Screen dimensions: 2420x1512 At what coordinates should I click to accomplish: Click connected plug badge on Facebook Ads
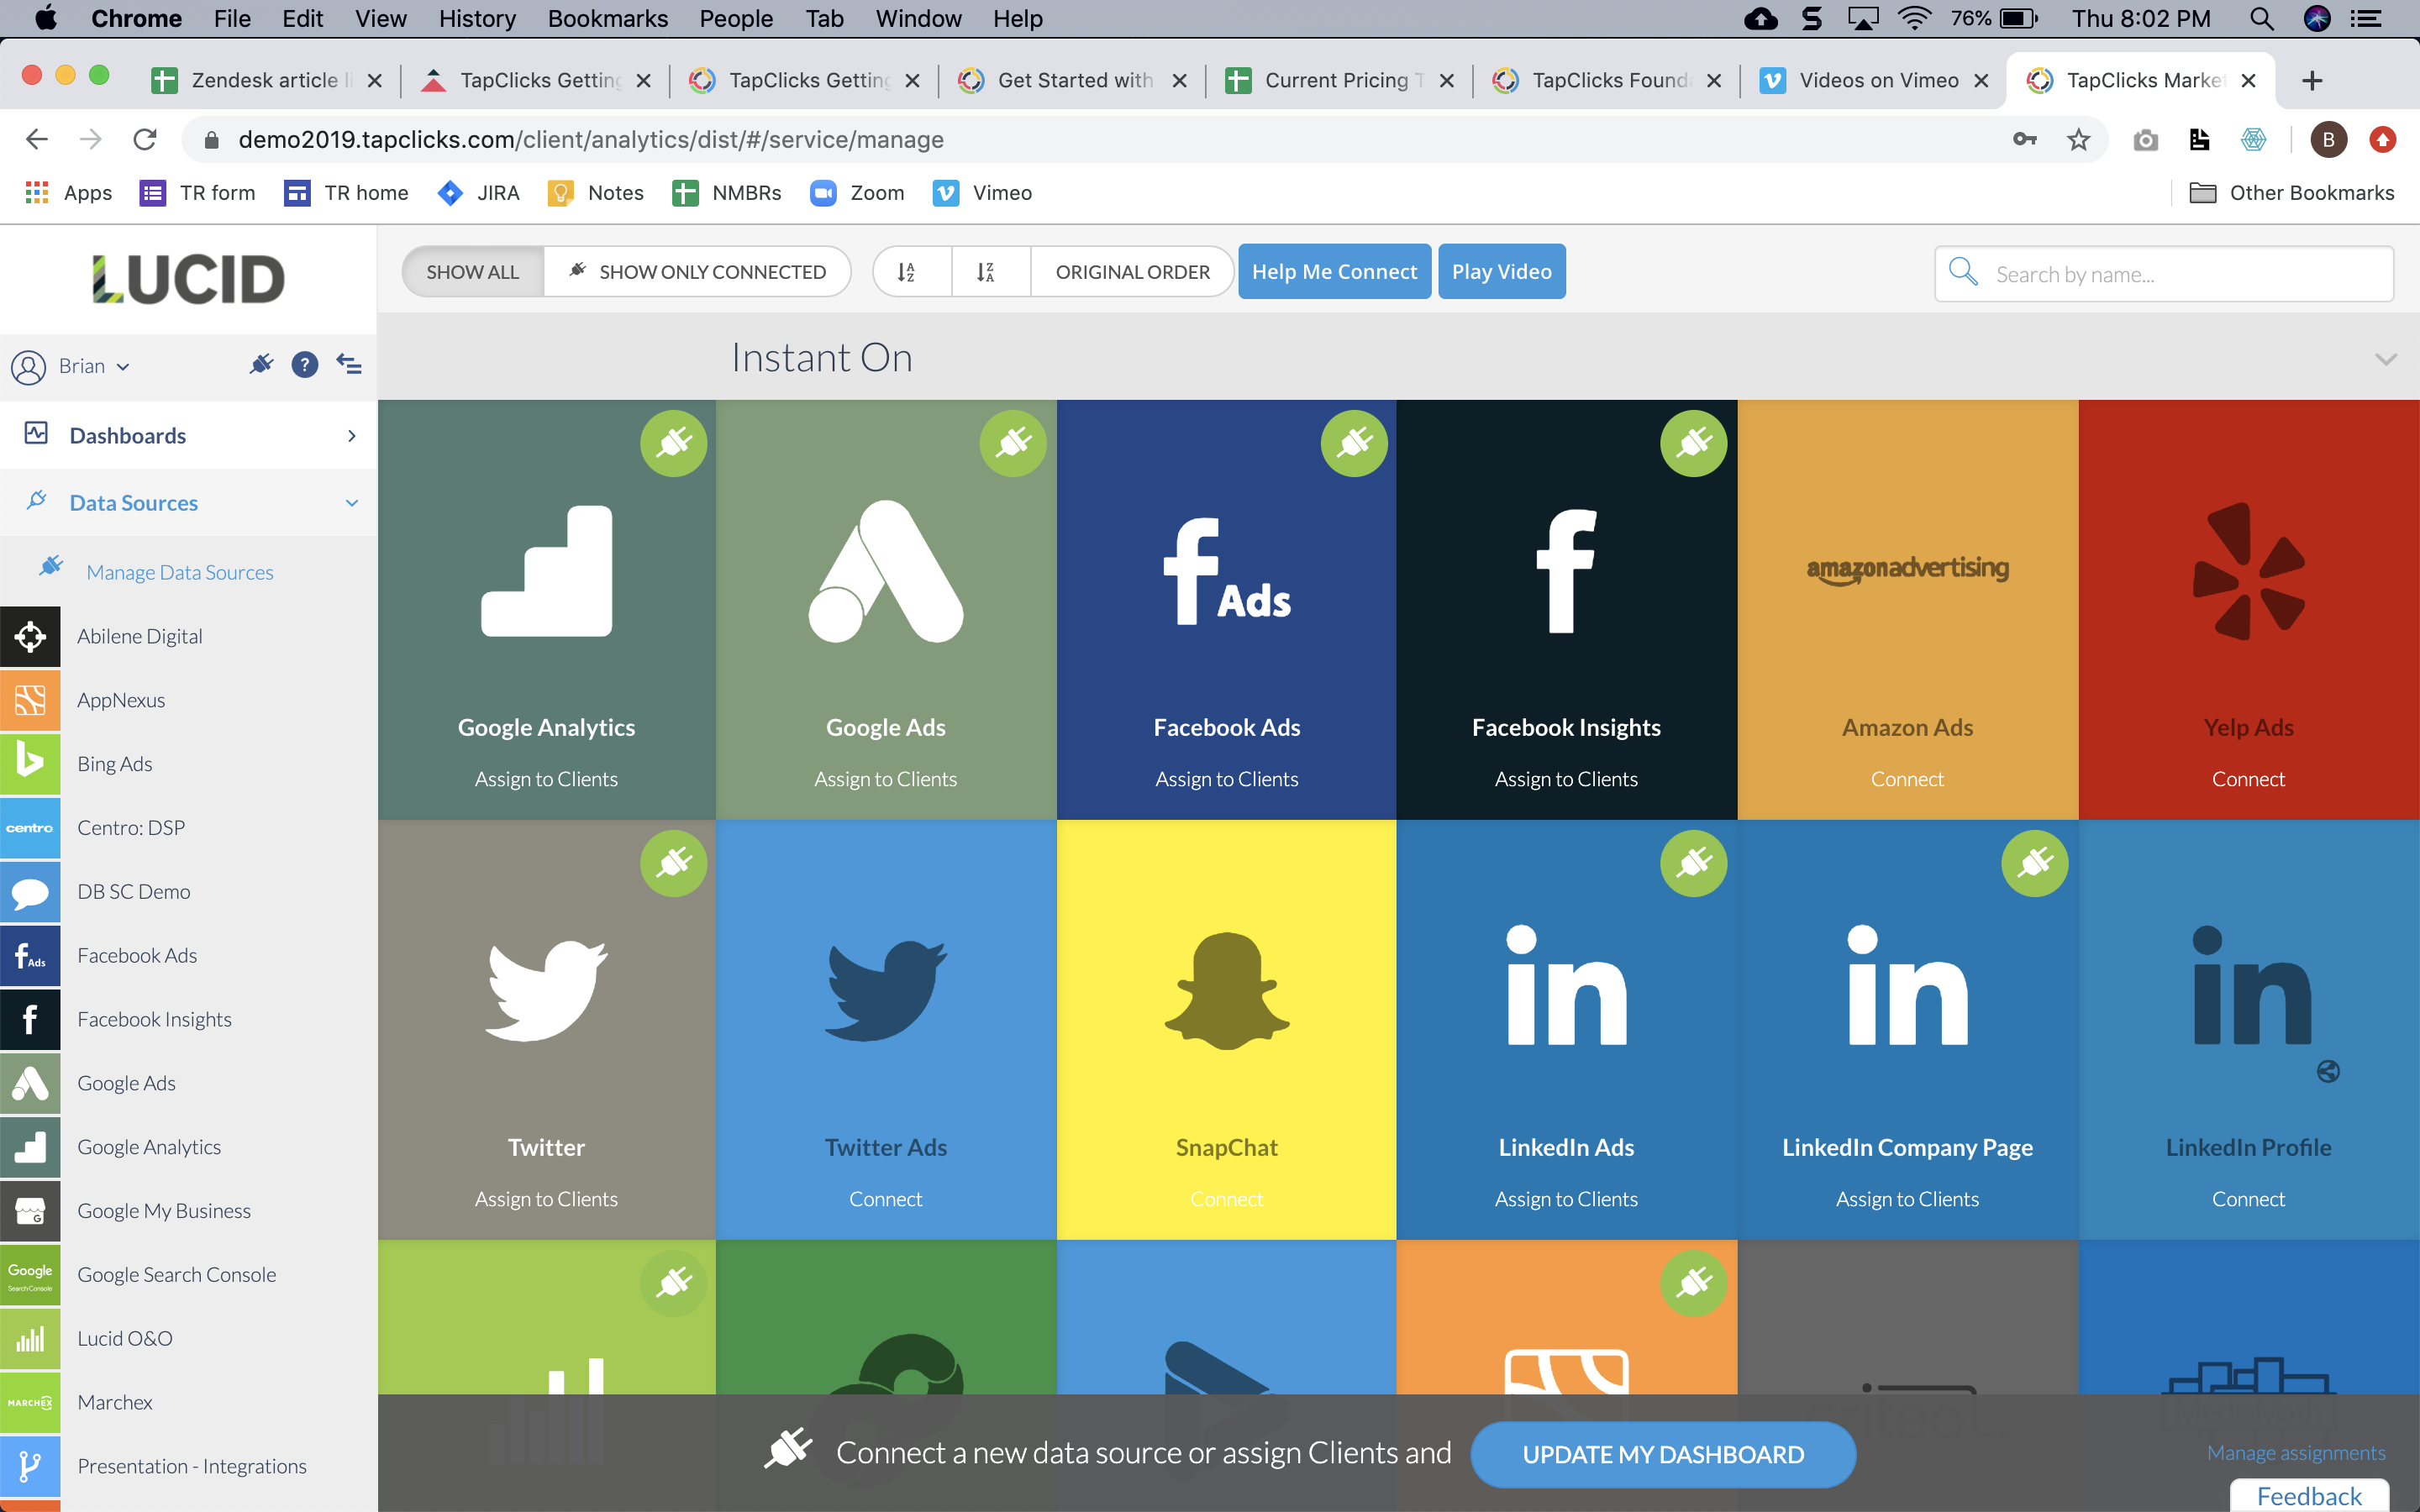click(x=1354, y=443)
